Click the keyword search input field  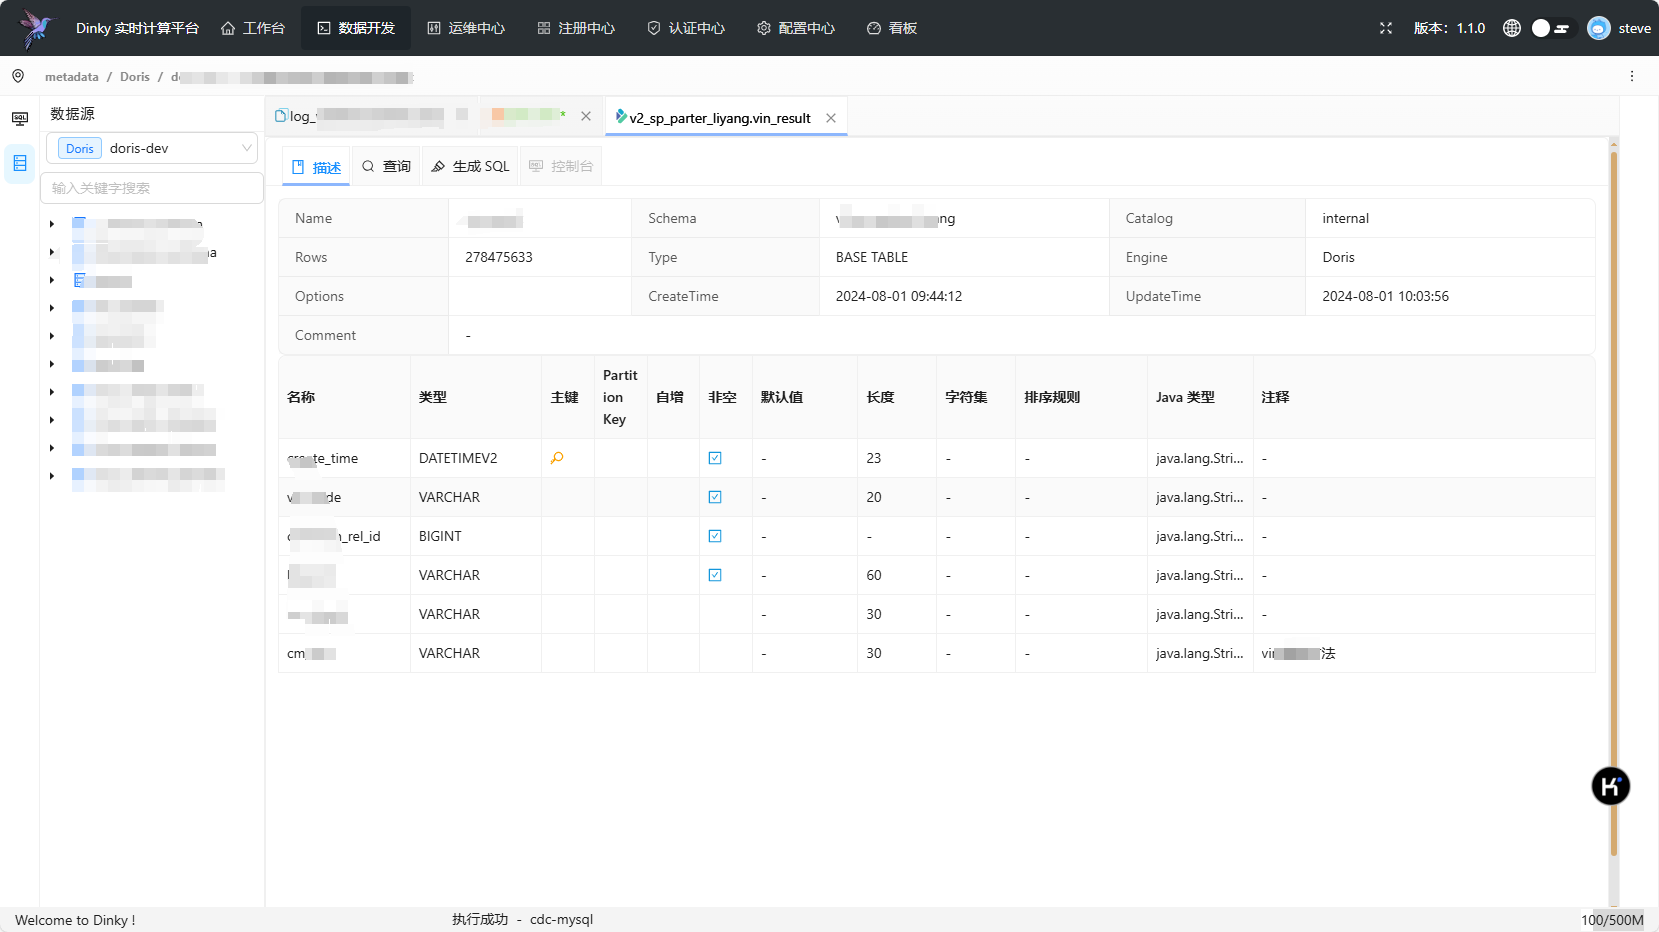pos(152,188)
